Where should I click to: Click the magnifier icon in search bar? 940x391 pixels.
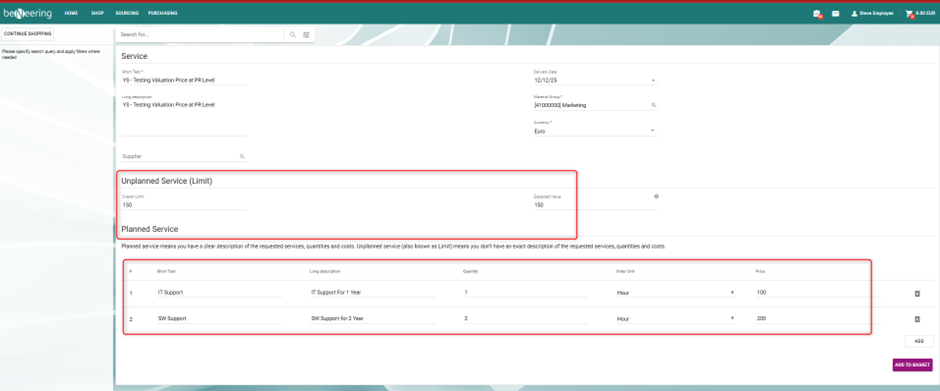point(293,35)
